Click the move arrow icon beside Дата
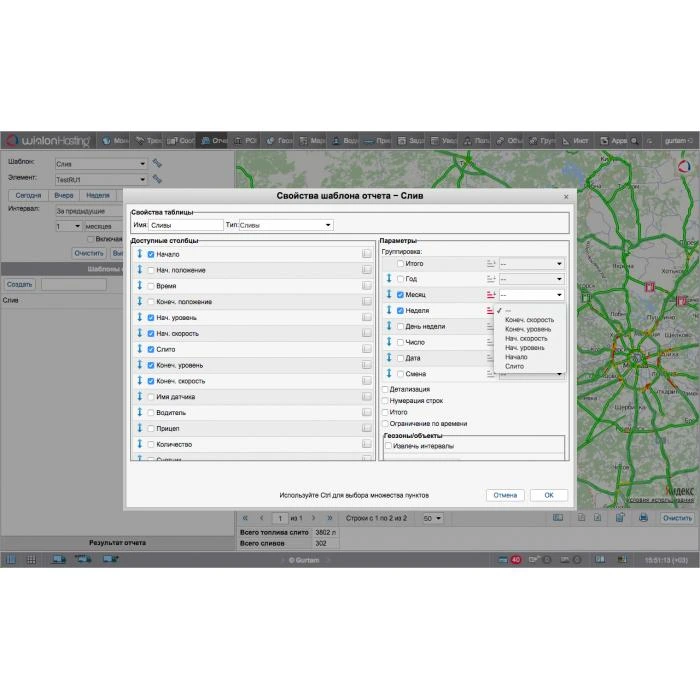This screenshot has width=700, height=700. tap(389, 358)
